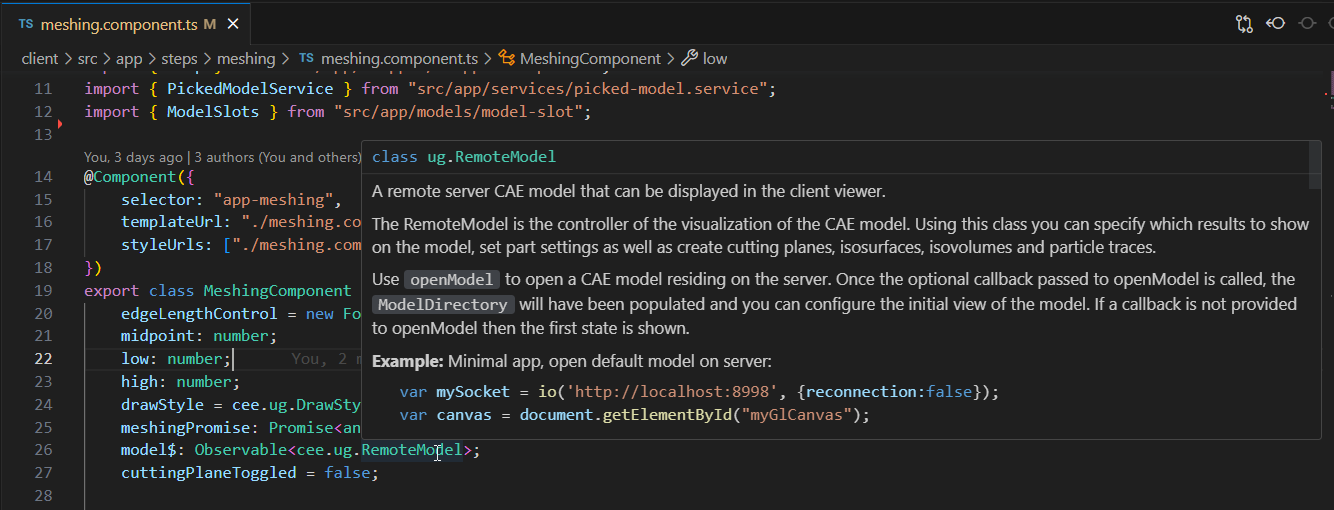Open the src breadcrumb segment

tap(87, 59)
